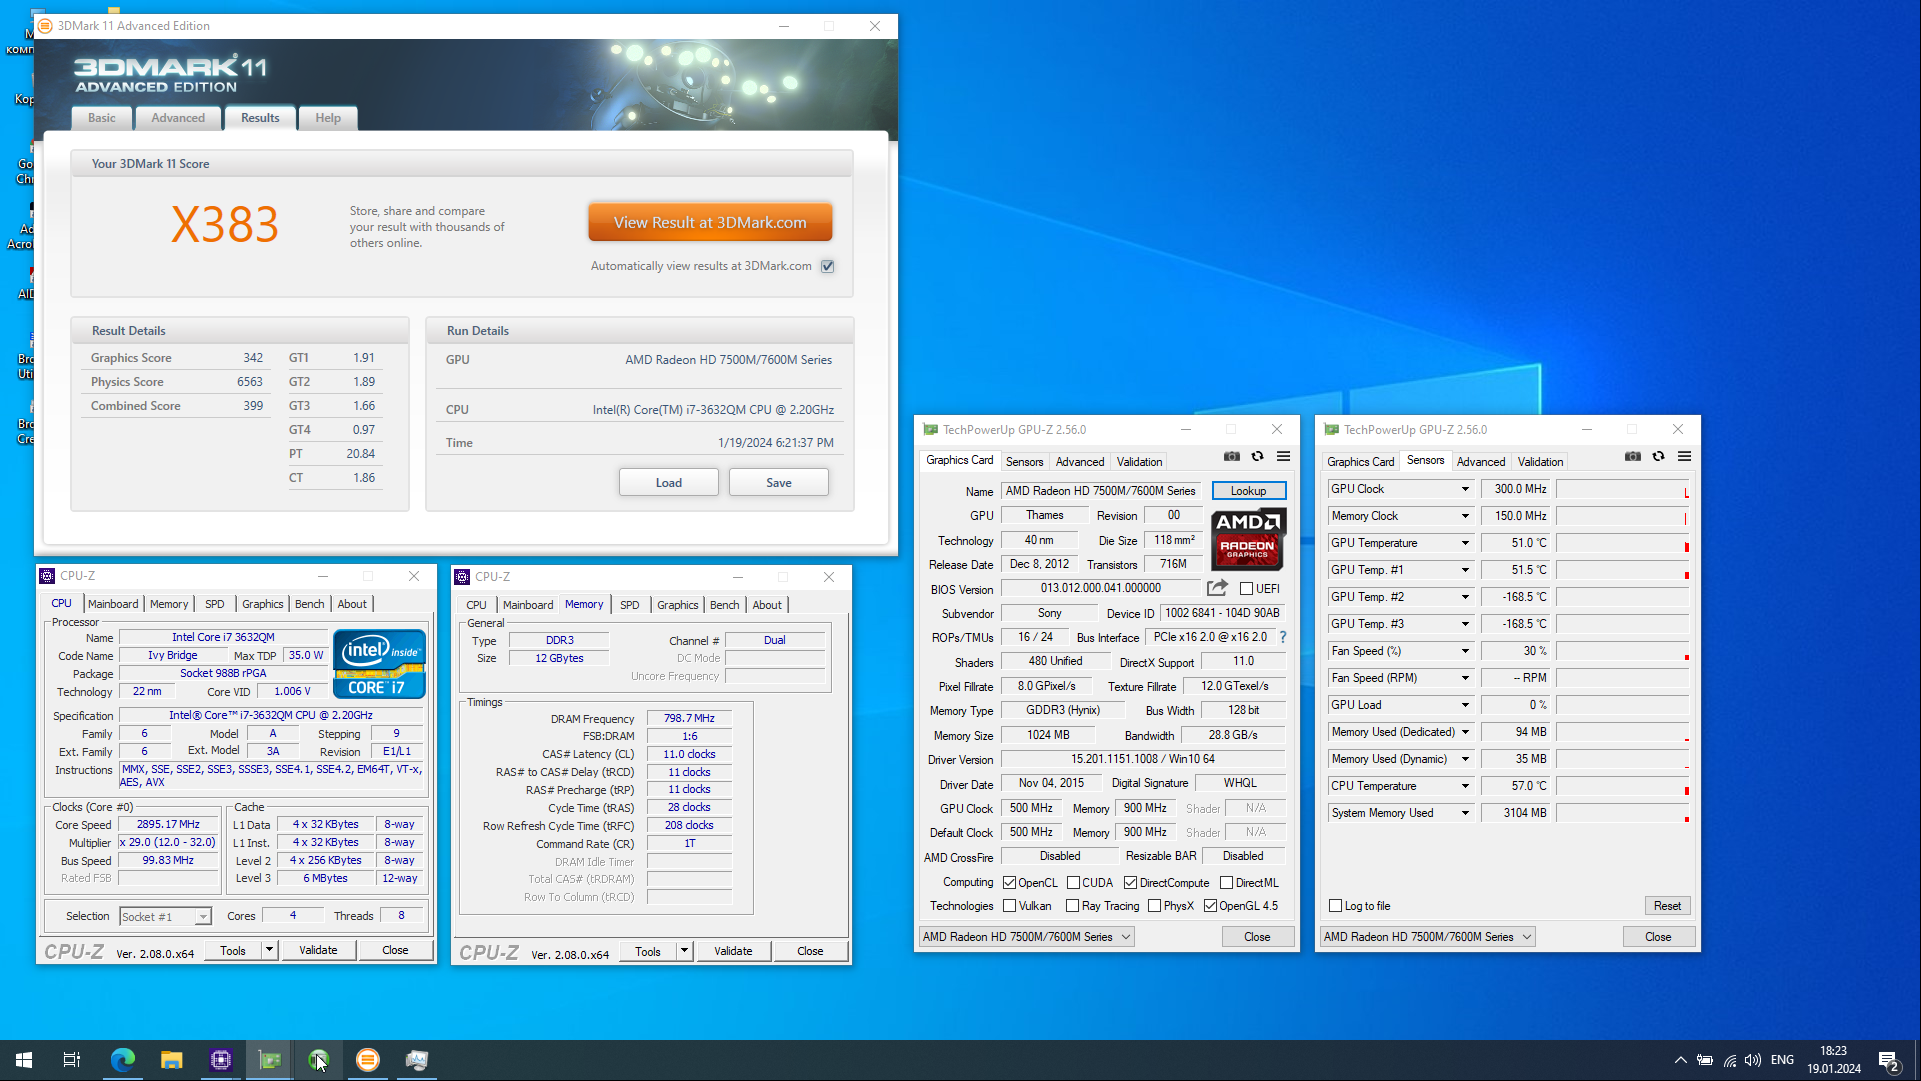The width and height of the screenshot is (1921, 1081).
Task: Click volume icon in system tray
Action: (1753, 1060)
